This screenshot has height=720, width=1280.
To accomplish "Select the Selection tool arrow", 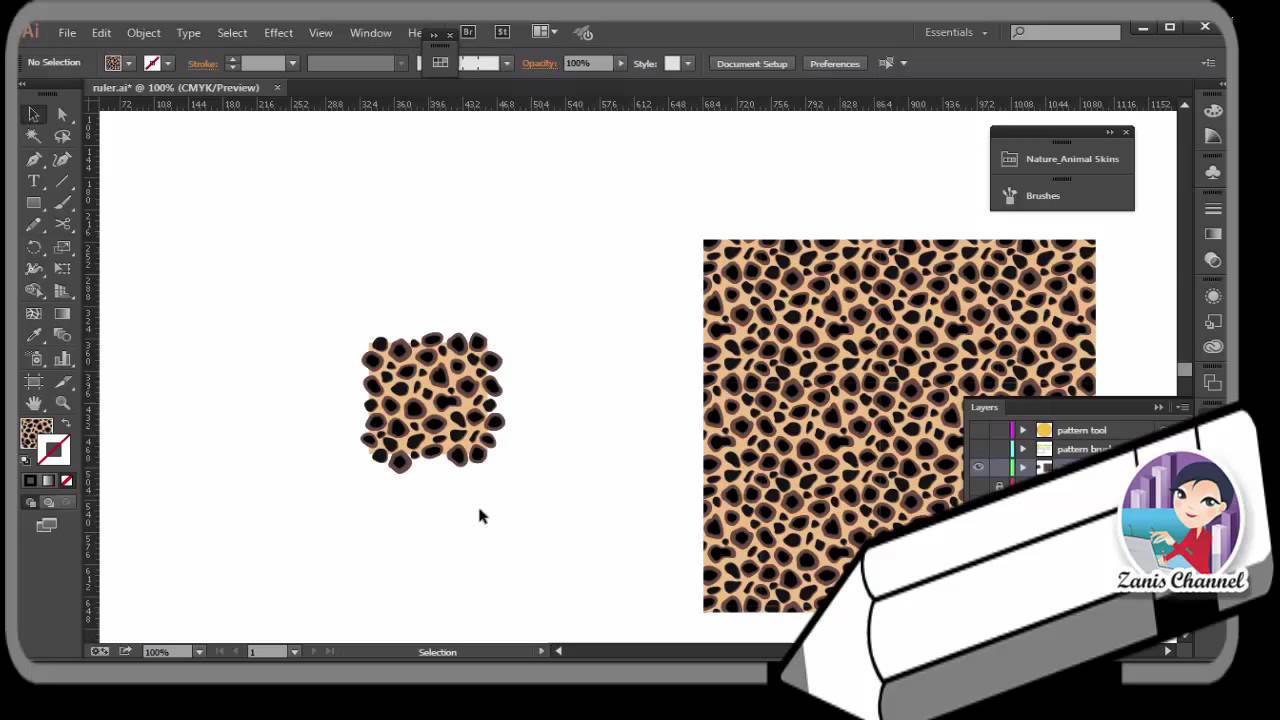I will tap(34, 114).
